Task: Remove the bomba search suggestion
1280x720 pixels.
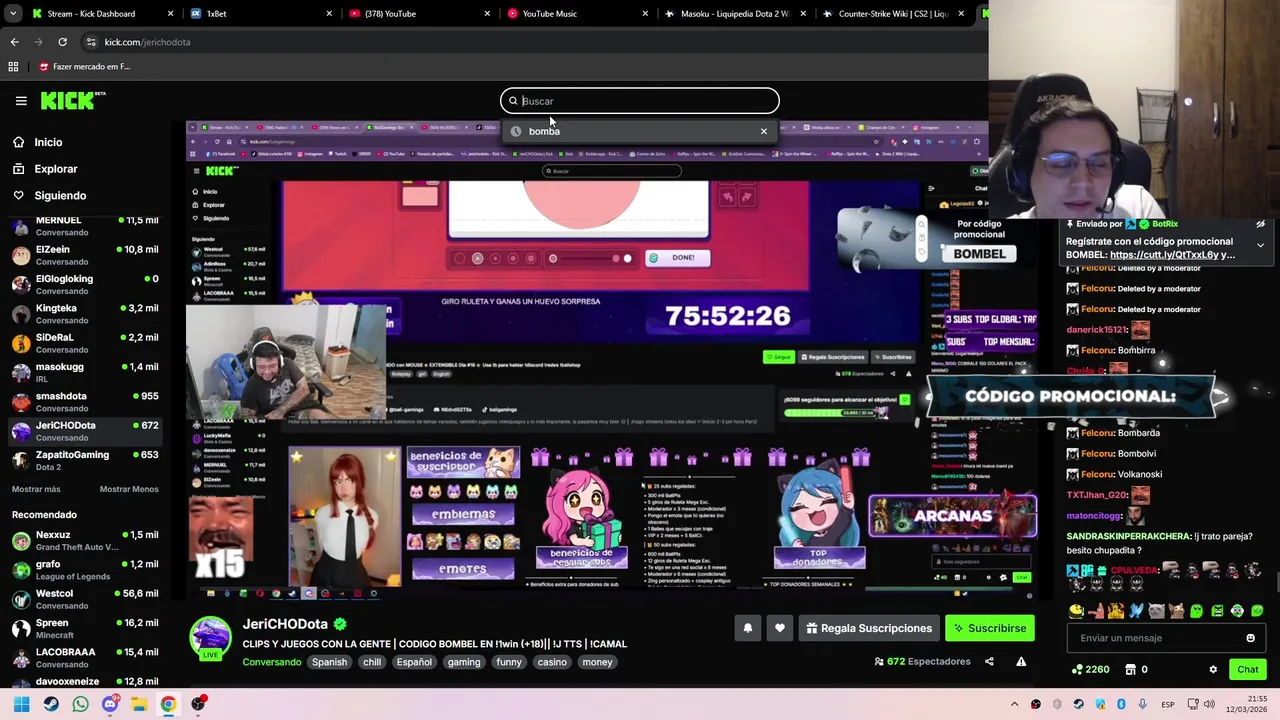Action: point(764,131)
